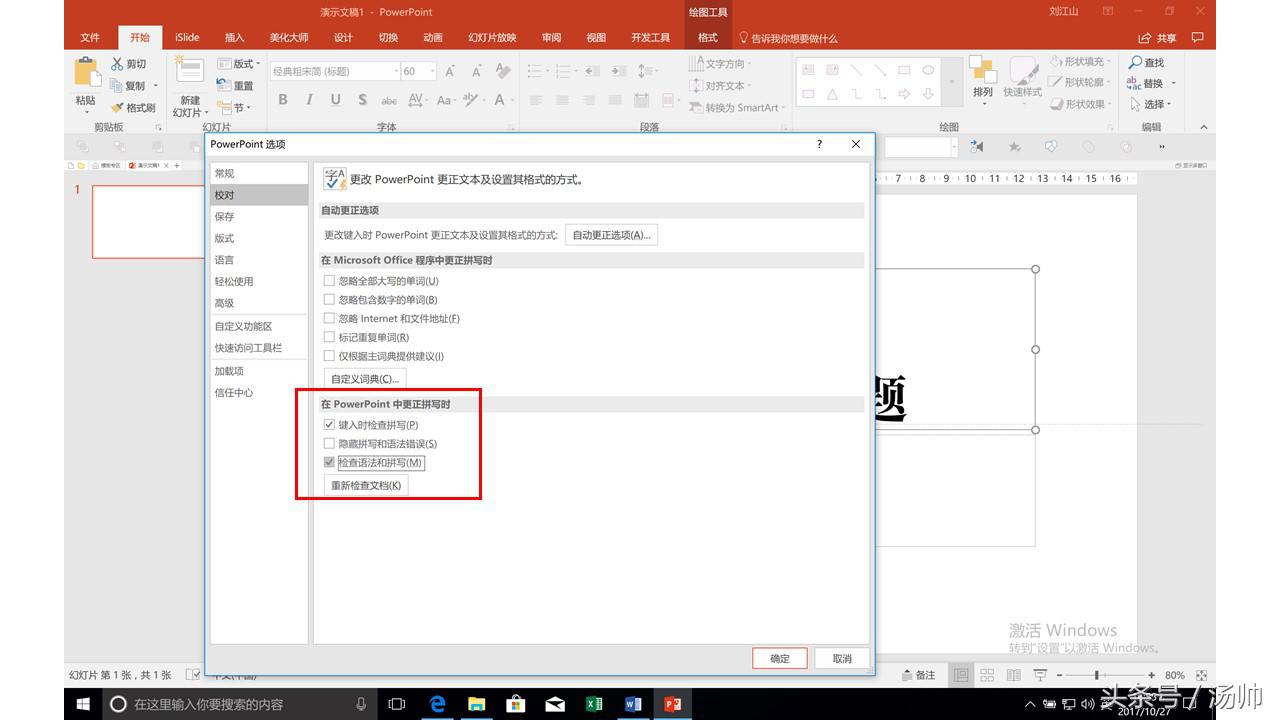The height and width of the screenshot is (720, 1280).
Task: Click the clear formatting eraser icon
Action: tap(503, 71)
